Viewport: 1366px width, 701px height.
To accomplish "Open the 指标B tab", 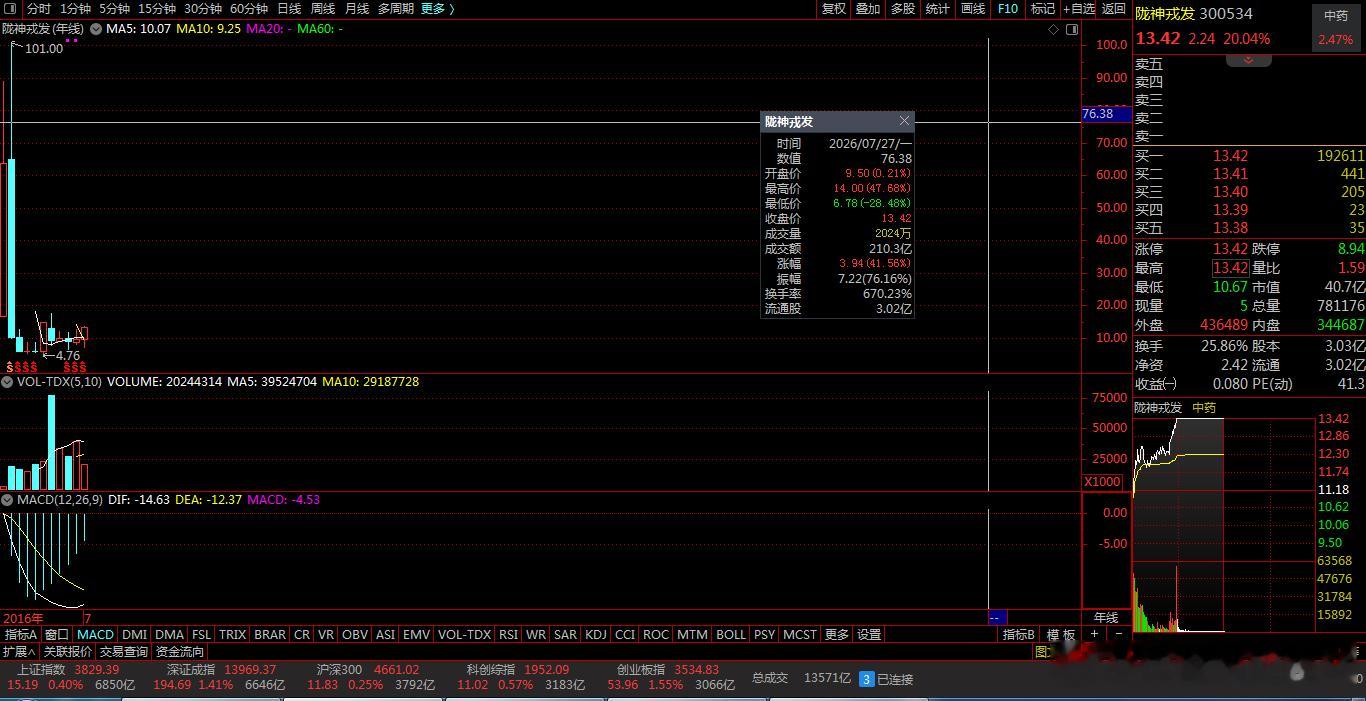I will [x=1019, y=635].
